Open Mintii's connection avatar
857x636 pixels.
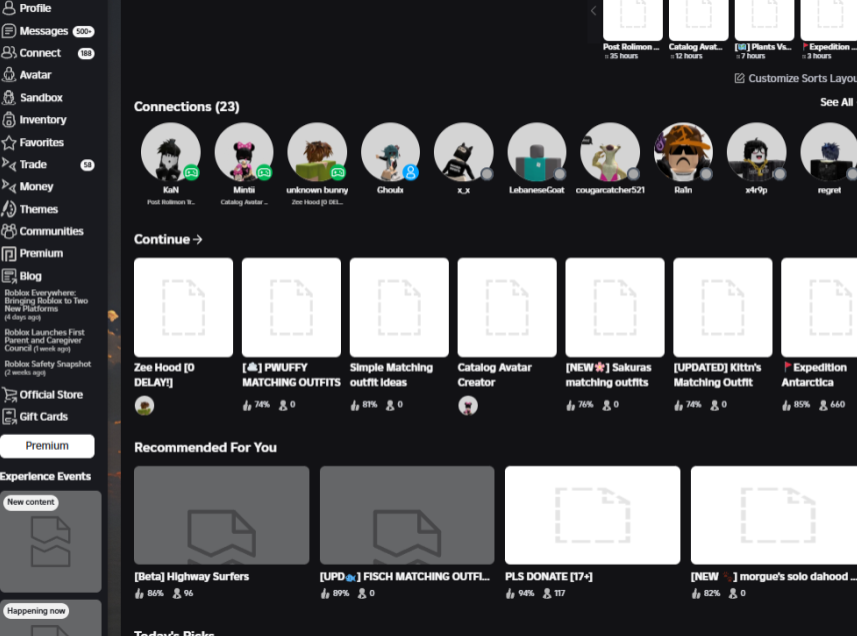tap(244, 152)
